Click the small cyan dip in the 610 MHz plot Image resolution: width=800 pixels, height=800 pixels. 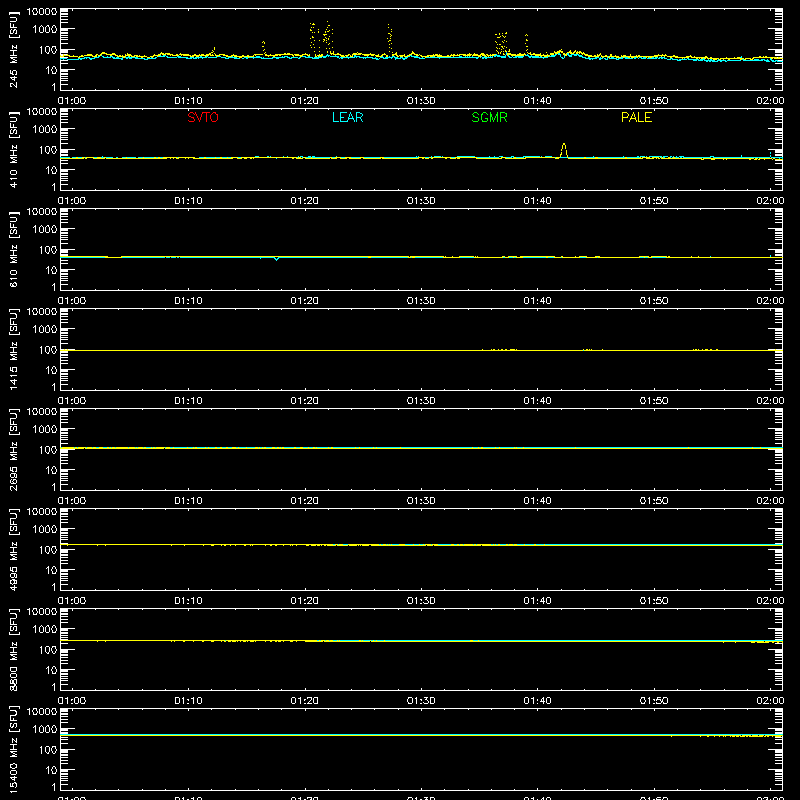tap(277, 259)
